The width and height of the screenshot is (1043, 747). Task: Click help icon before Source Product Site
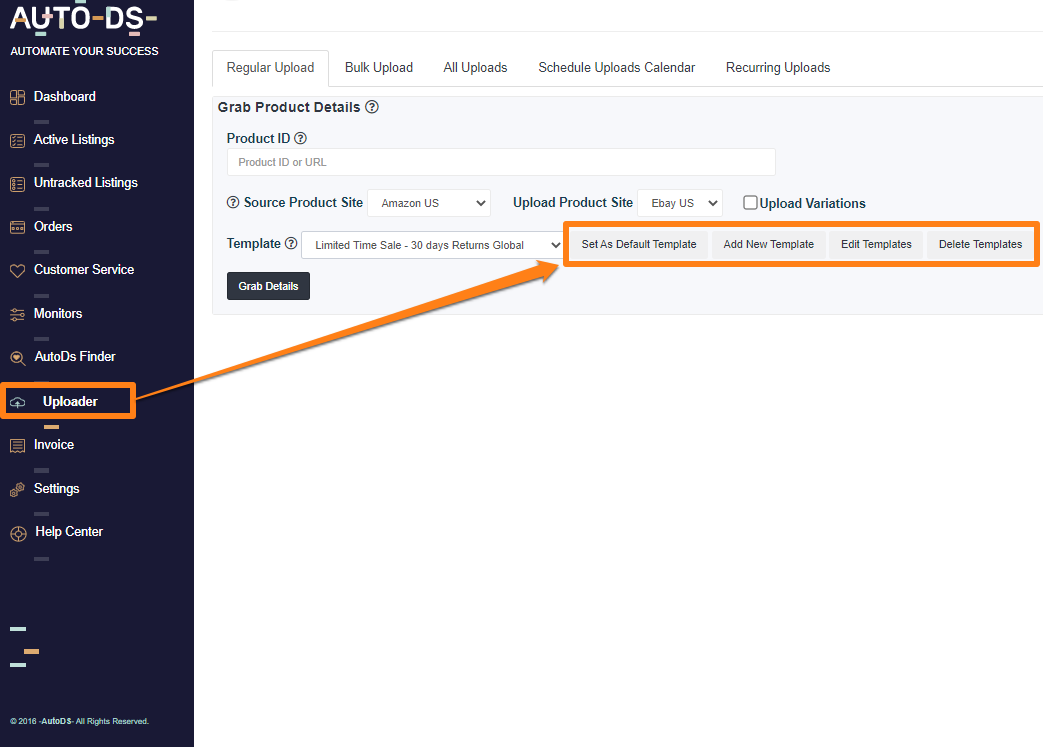pyautogui.click(x=233, y=202)
